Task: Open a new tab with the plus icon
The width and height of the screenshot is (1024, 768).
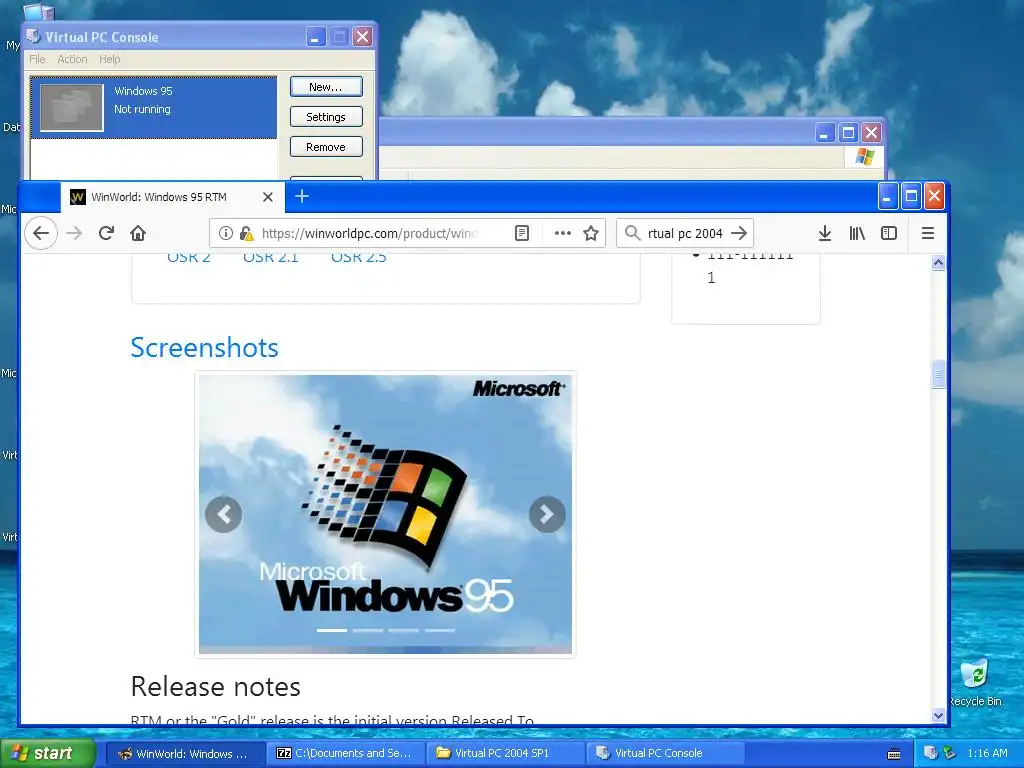Action: pos(302,197)
